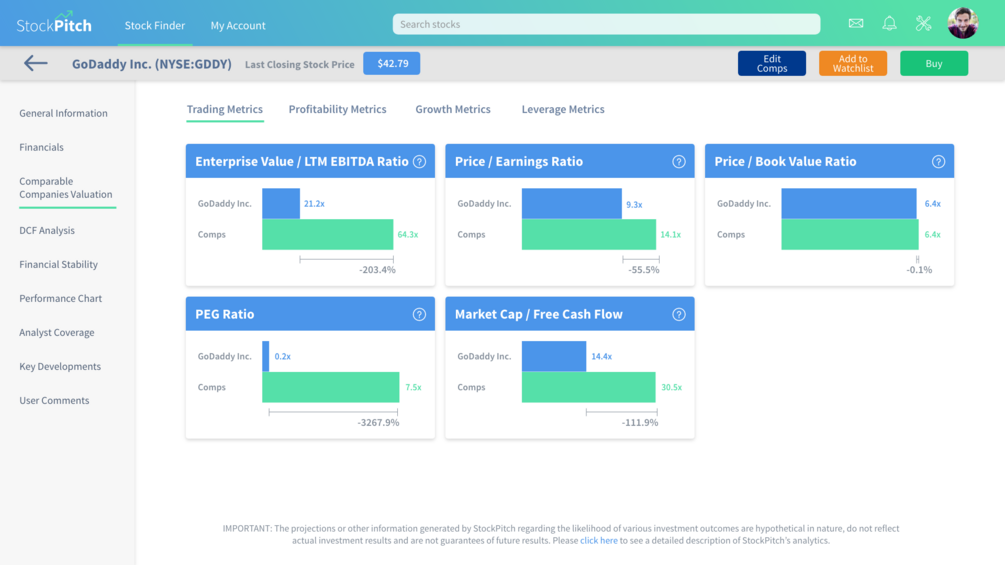Open General Information in sidebar

click(63, 113)
